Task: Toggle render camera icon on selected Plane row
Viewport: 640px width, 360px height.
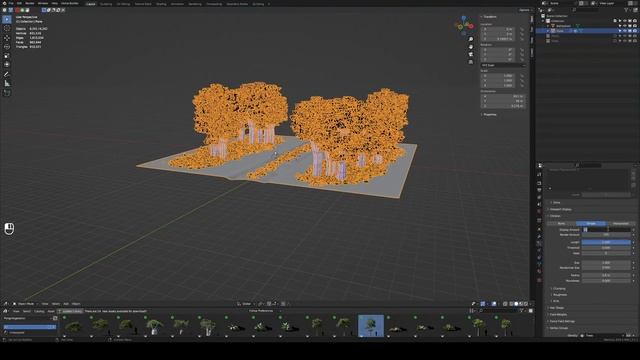Action: coord(634,31)
